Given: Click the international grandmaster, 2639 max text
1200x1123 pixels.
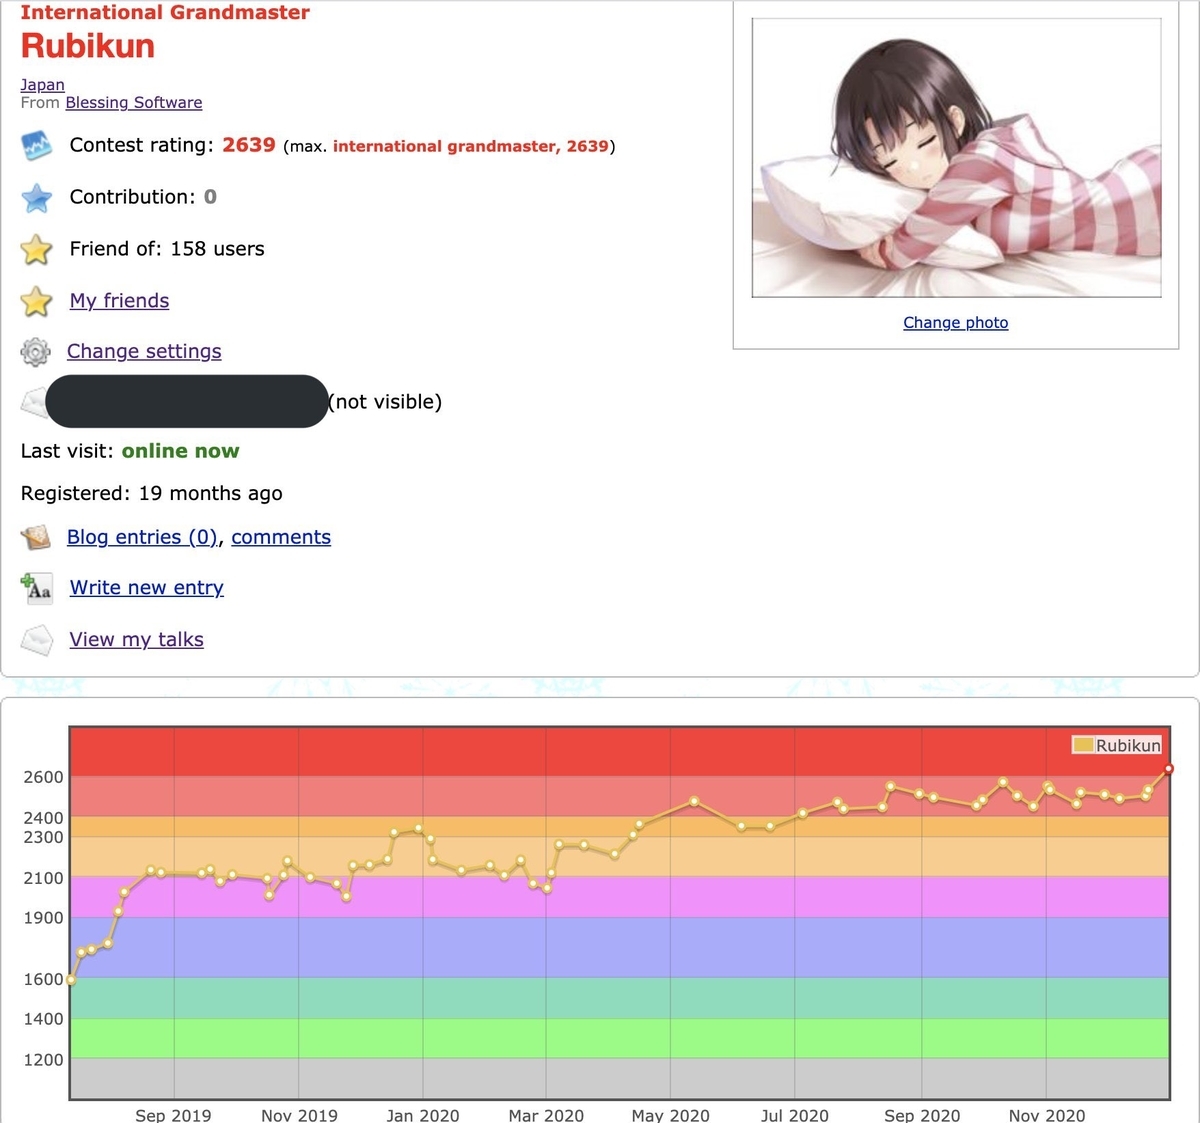Looking at the screenshot, I should 471,146.
